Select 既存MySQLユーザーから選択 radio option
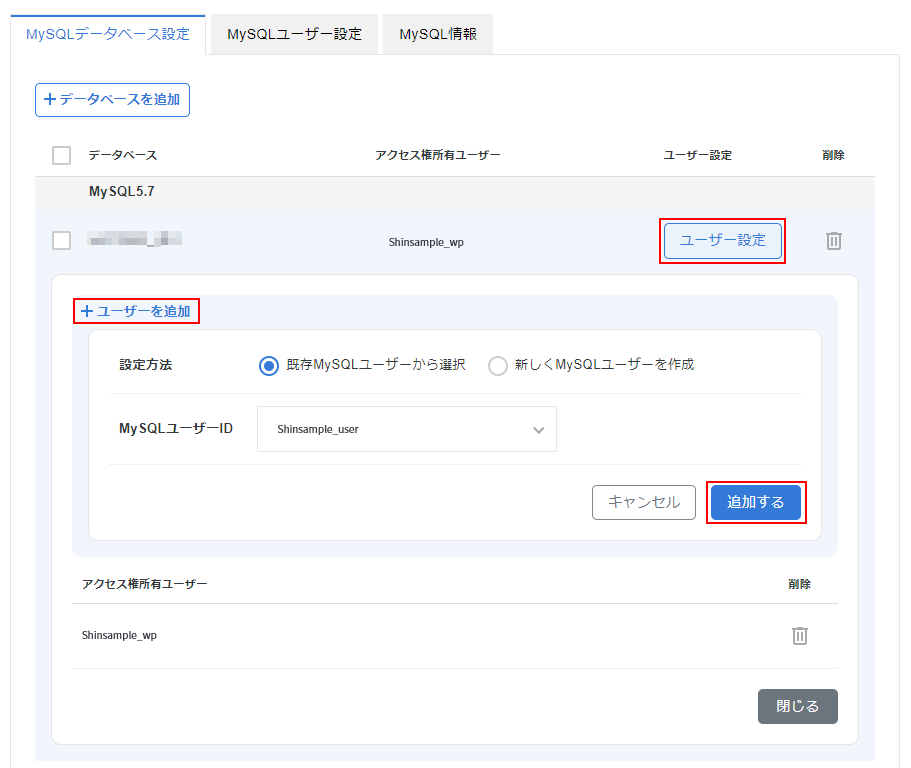 pyautogui.click(x=268, y=365)
